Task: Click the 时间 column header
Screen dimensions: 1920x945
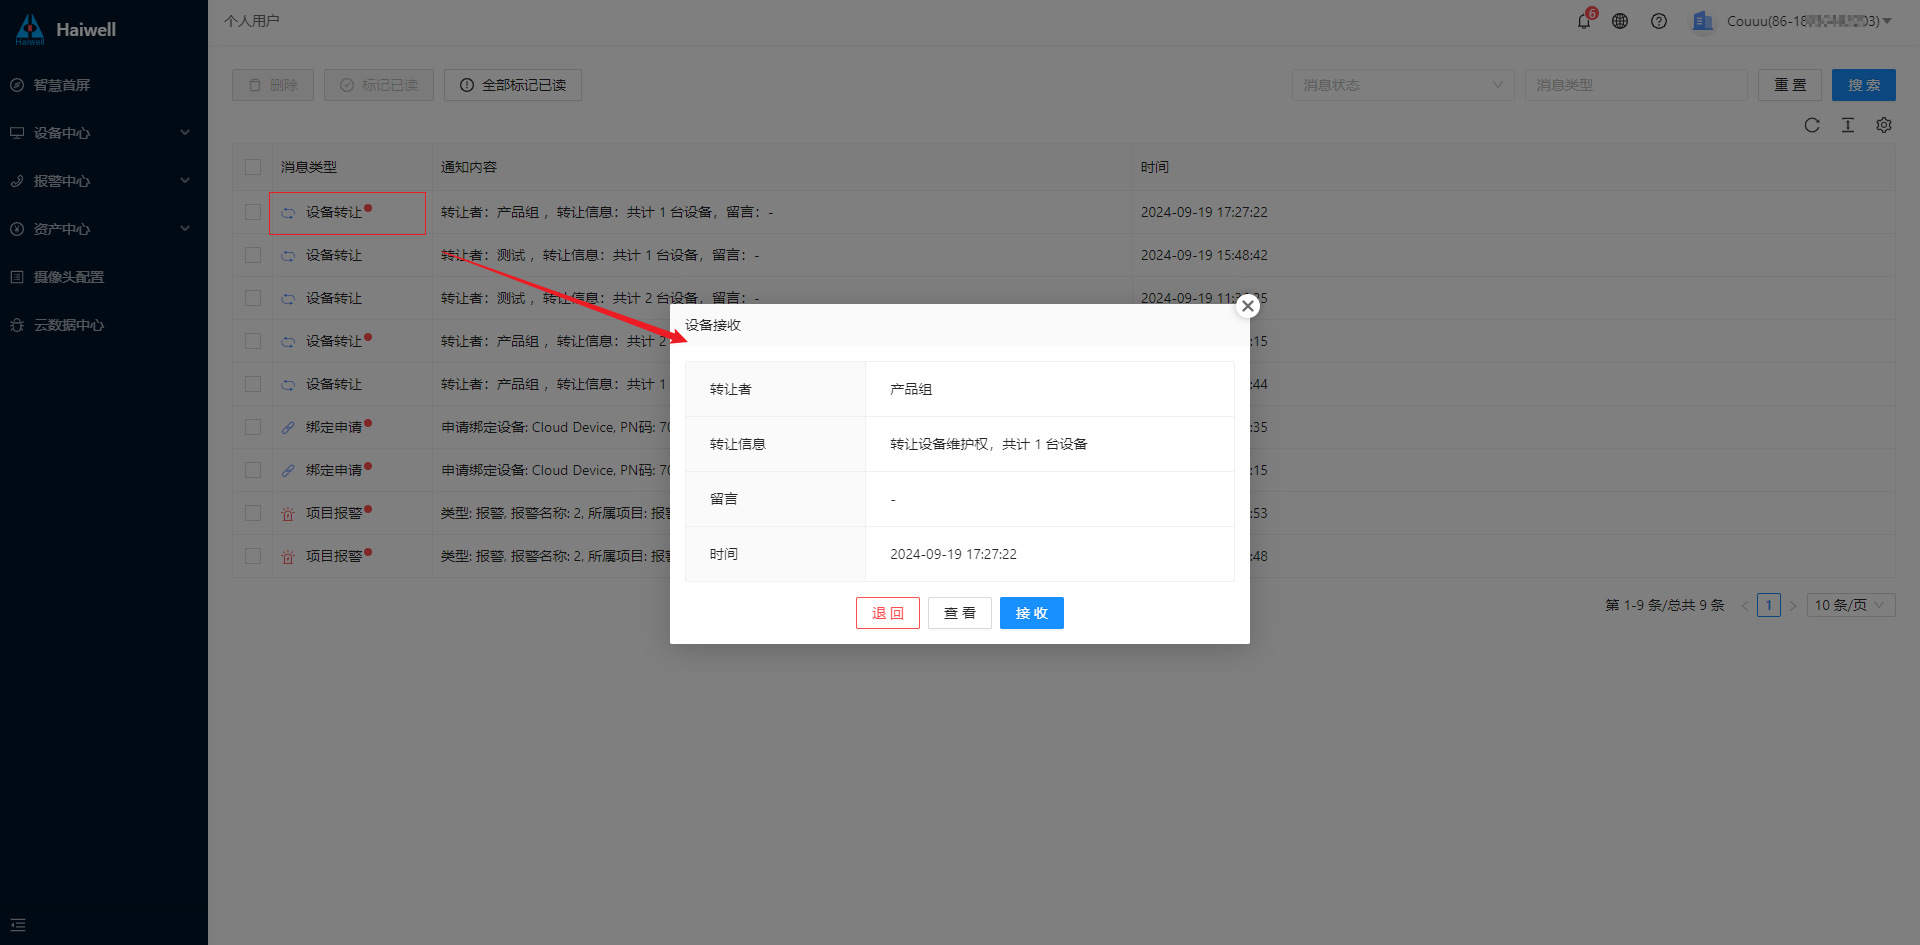Action: coord(1155,167)
